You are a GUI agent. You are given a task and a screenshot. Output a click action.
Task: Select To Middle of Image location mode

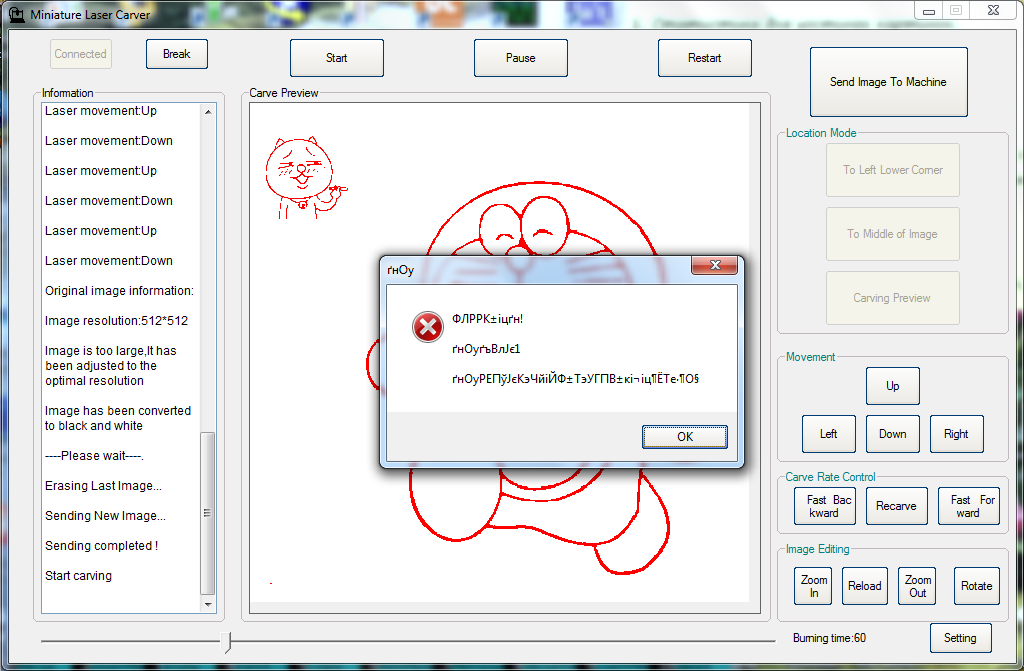click(x=893, y=234)
